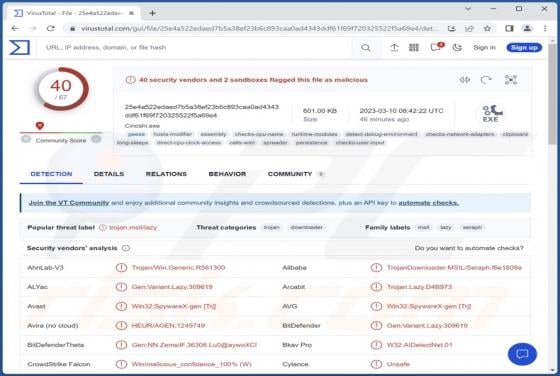This screenshot has width=560, height=376.
Task: Open the notifications comment icon
Action: click(436, 47)
